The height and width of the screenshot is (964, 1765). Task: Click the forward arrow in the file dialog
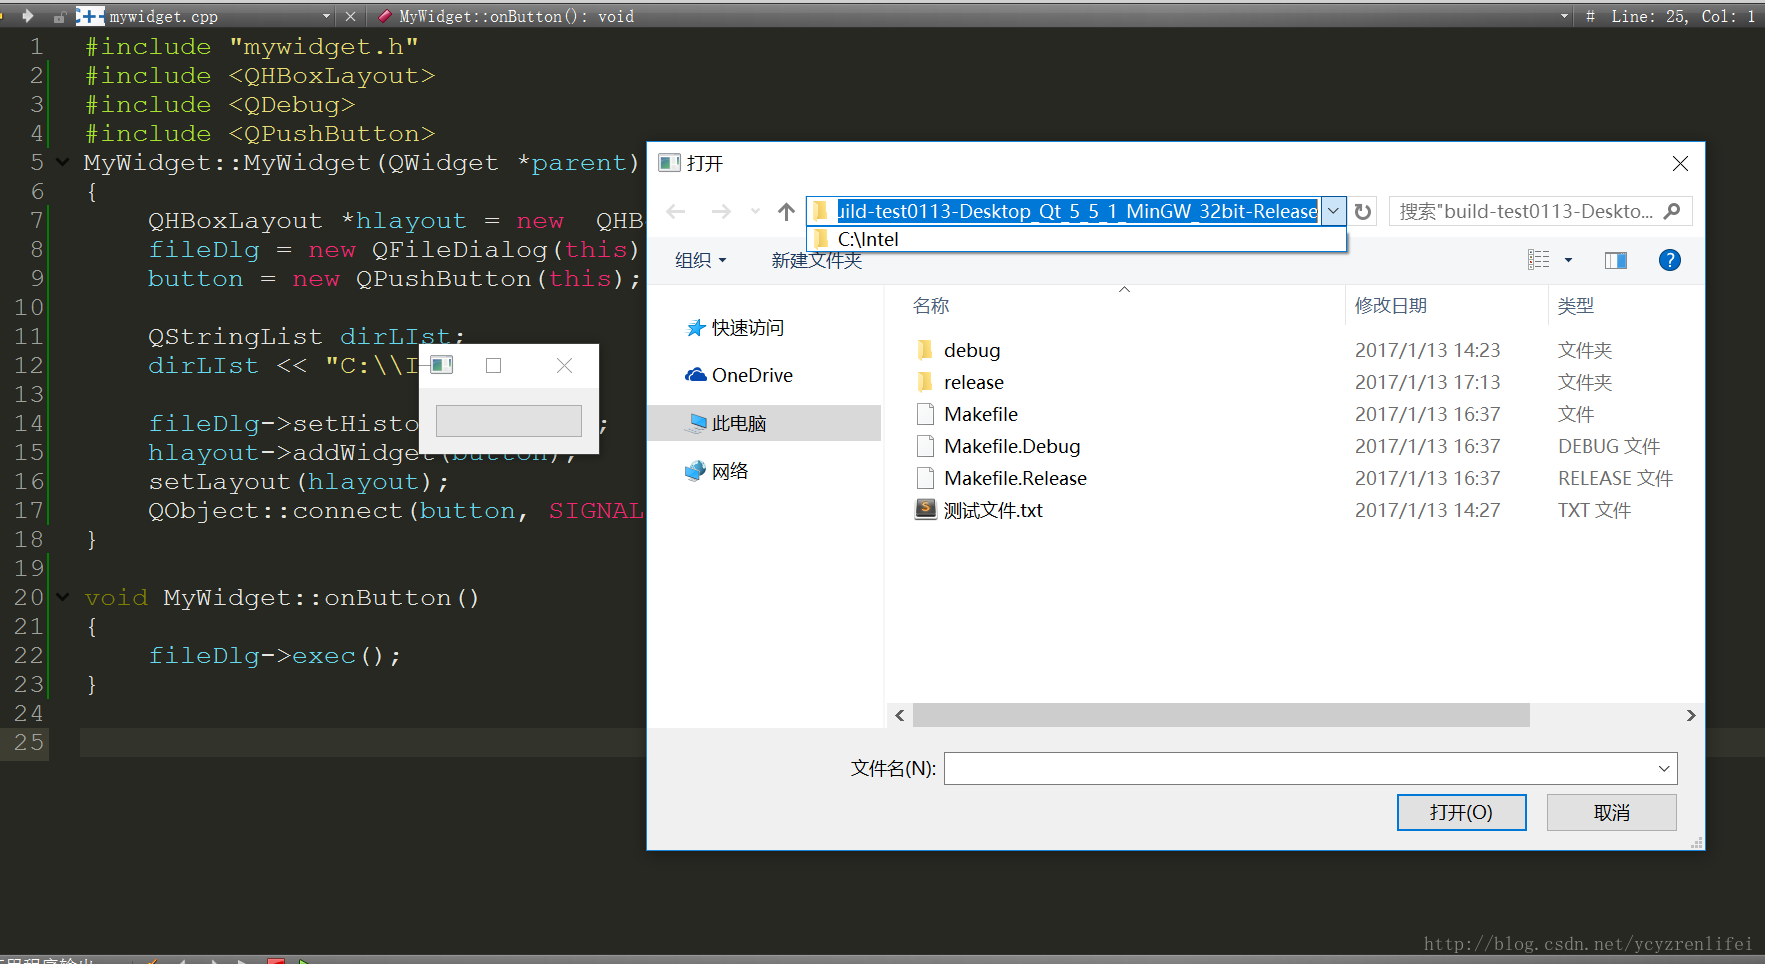tap(720, 211)
